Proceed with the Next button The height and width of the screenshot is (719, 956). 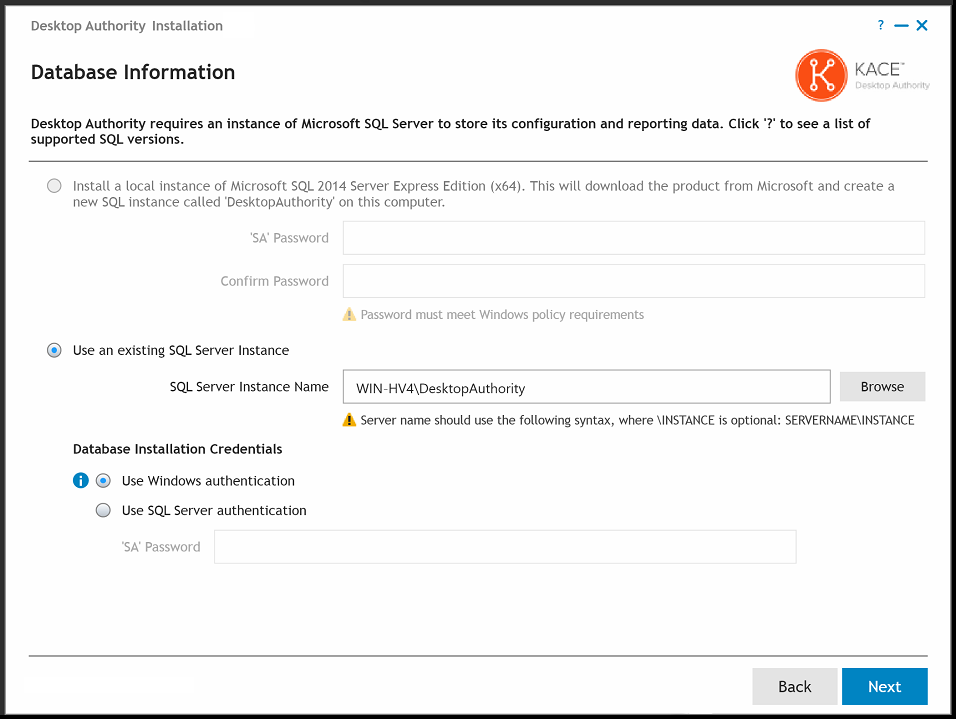pos(884,687)
